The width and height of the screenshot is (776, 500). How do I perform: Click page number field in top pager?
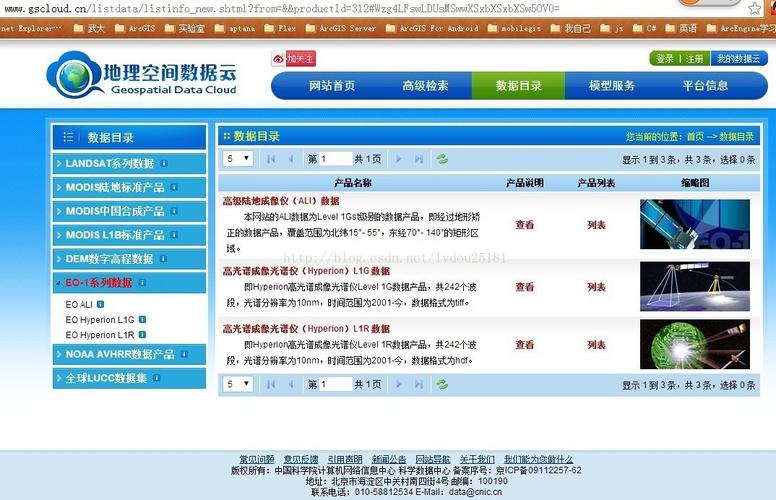pos(336,159)
